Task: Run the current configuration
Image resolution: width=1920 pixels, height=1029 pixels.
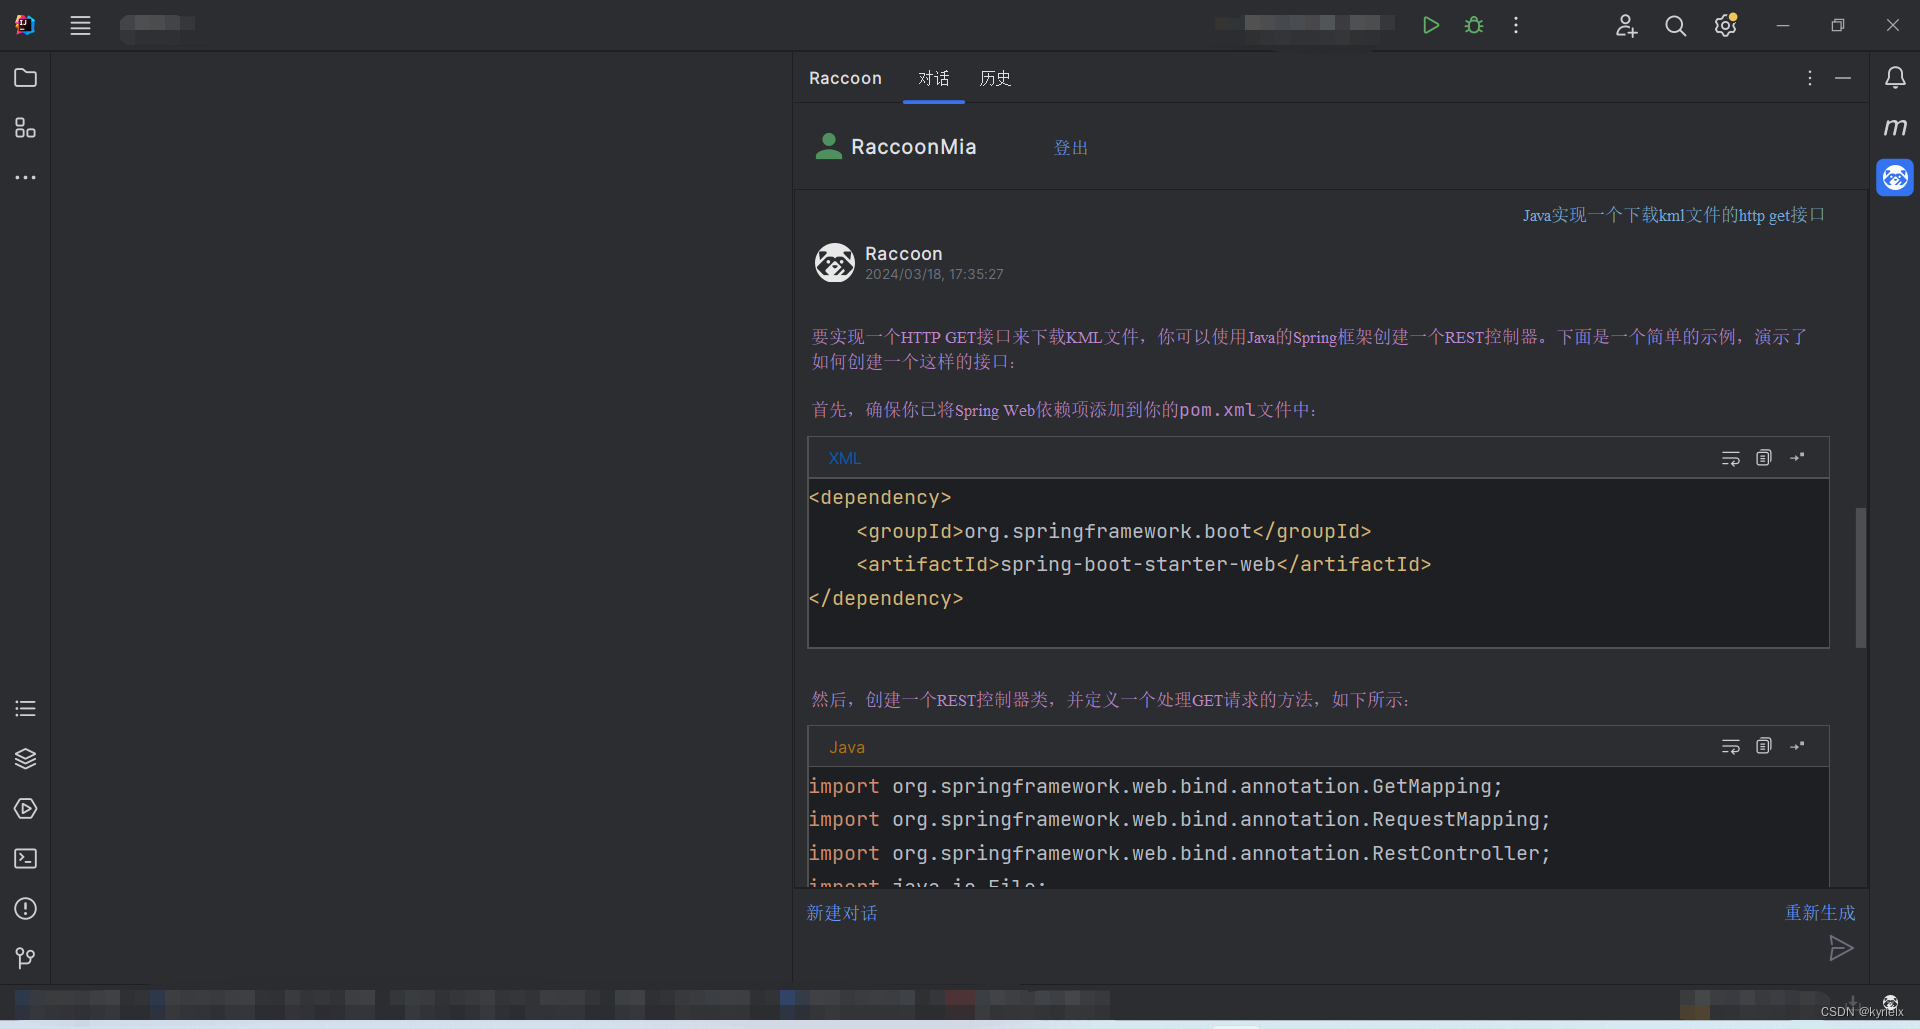Action: [1431, 26]
